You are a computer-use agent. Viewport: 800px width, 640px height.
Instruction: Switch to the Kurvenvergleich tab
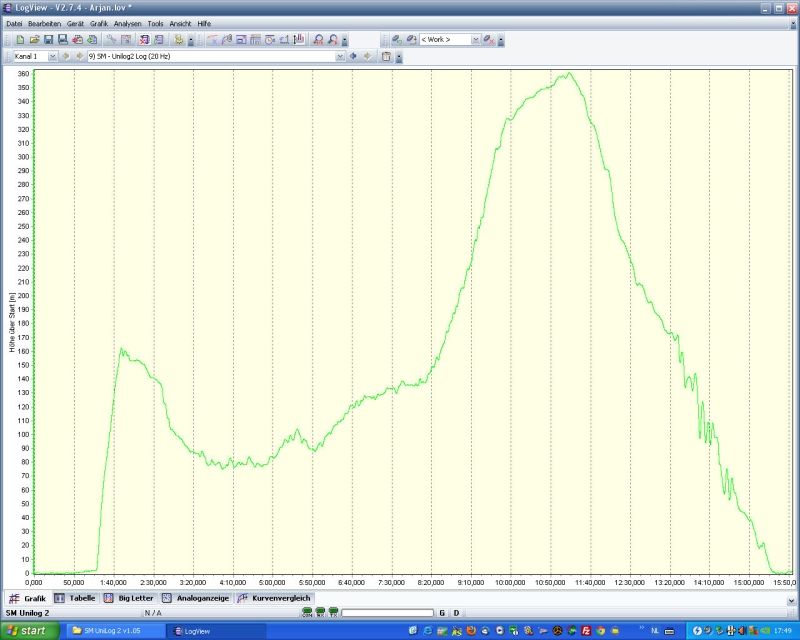pos(274,598)
